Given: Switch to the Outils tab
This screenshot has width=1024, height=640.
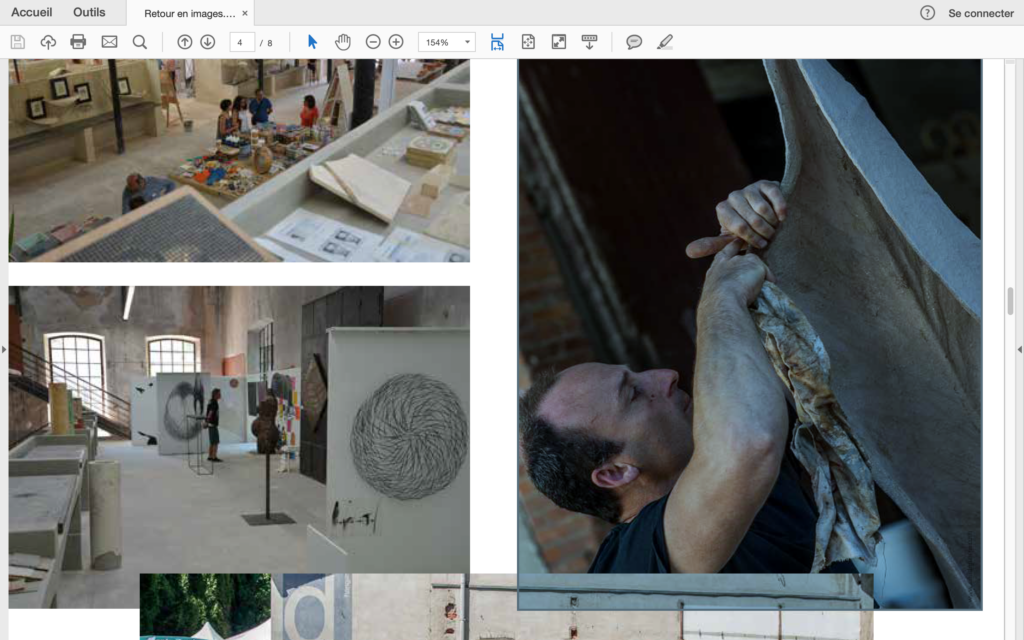Looking at the screenshot, I should [89, 13].
